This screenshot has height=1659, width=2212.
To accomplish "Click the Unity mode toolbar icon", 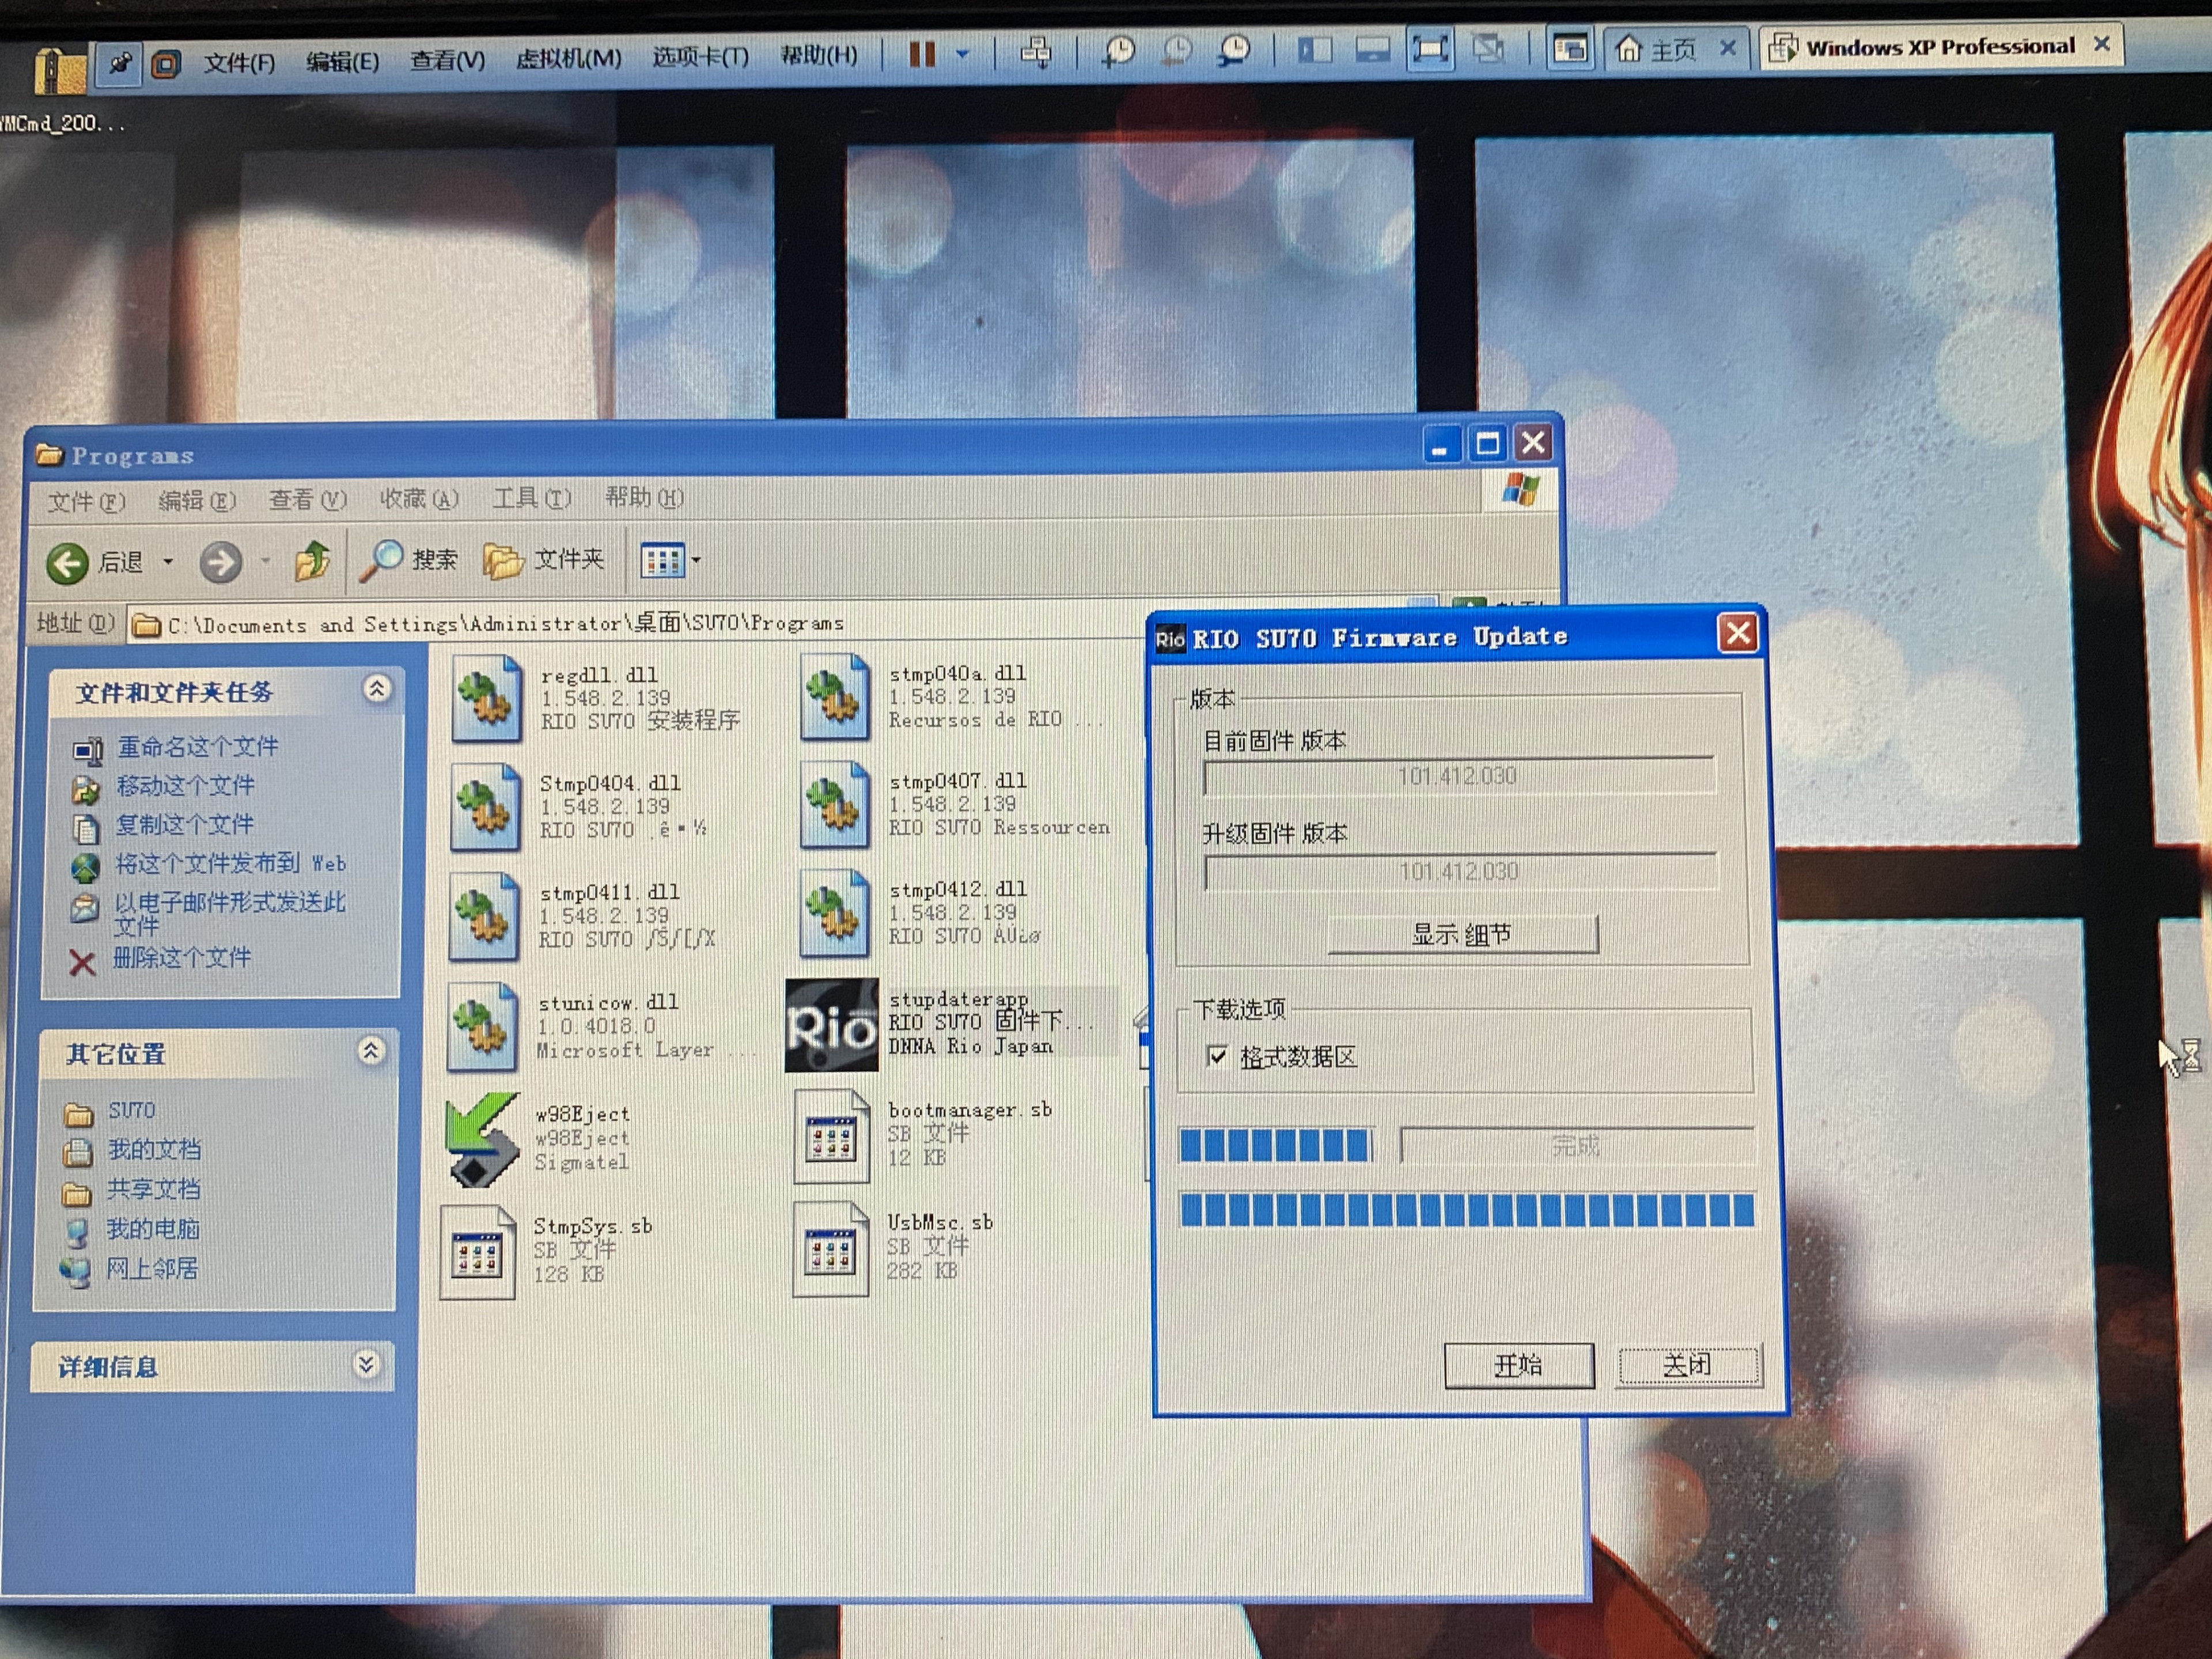I will point(1489,48).
